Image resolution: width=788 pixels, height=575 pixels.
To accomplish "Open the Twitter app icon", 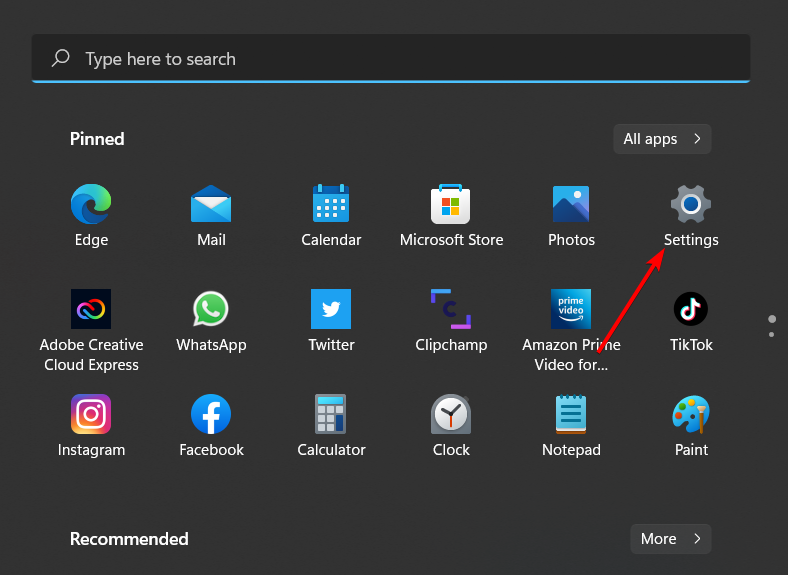I will (x=331, y=309).
